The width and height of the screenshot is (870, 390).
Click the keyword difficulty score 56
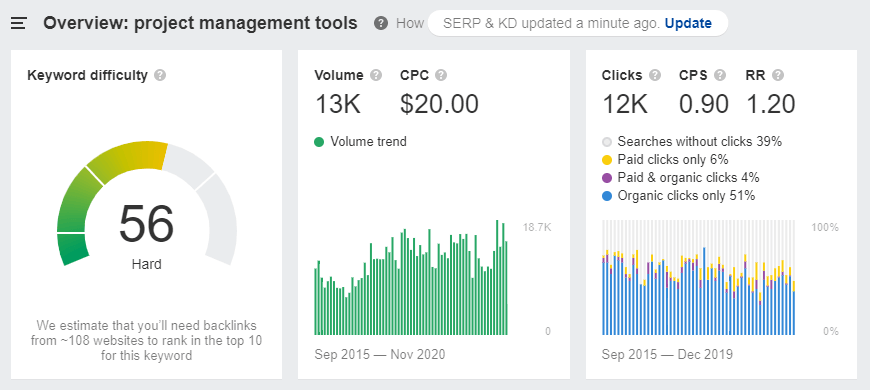coord(146,224)
